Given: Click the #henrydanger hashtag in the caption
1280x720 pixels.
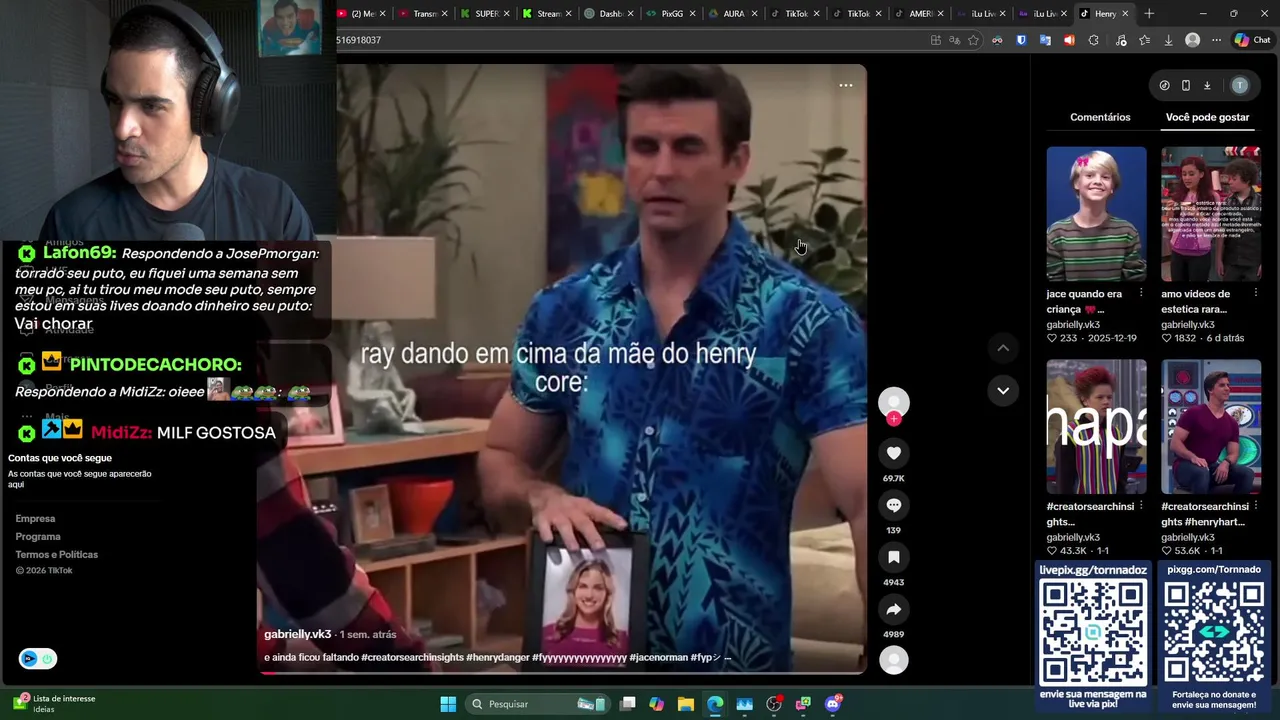Looking at the screenshot, I should pos(497,658).
